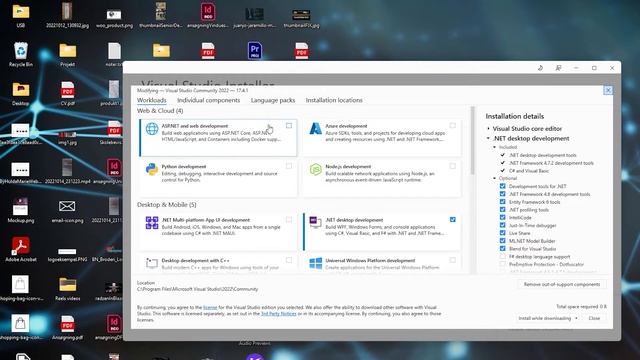Switch to the Workloads tab
Screen dimensions: 640x360
point(151,100)
